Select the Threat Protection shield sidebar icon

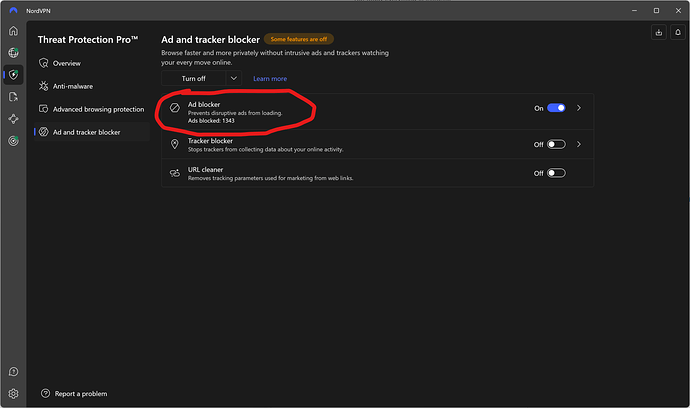point(14,75)
